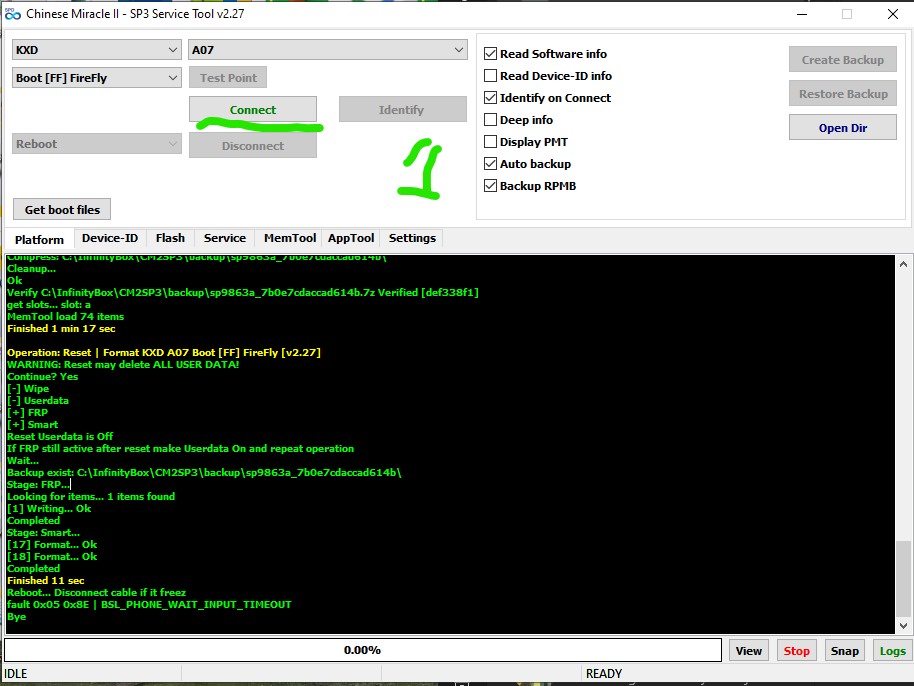Expand the Boot [FF] FireFly dropdown
Image resolution: width=914 pixels, height=686 pixels.
click(97, 78)
